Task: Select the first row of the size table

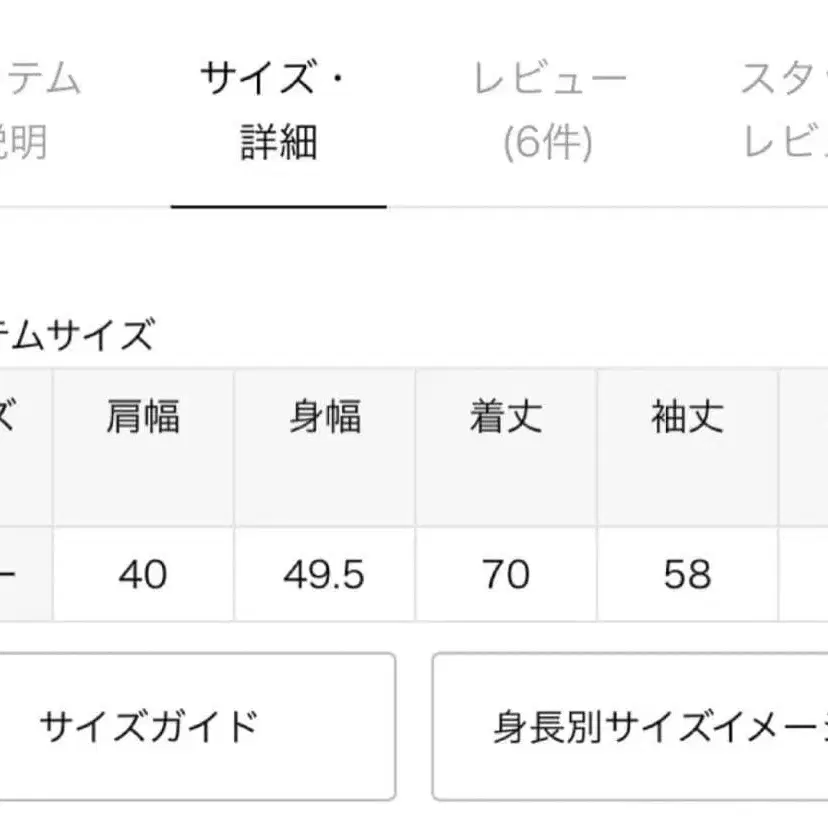Action: [400, 576]
